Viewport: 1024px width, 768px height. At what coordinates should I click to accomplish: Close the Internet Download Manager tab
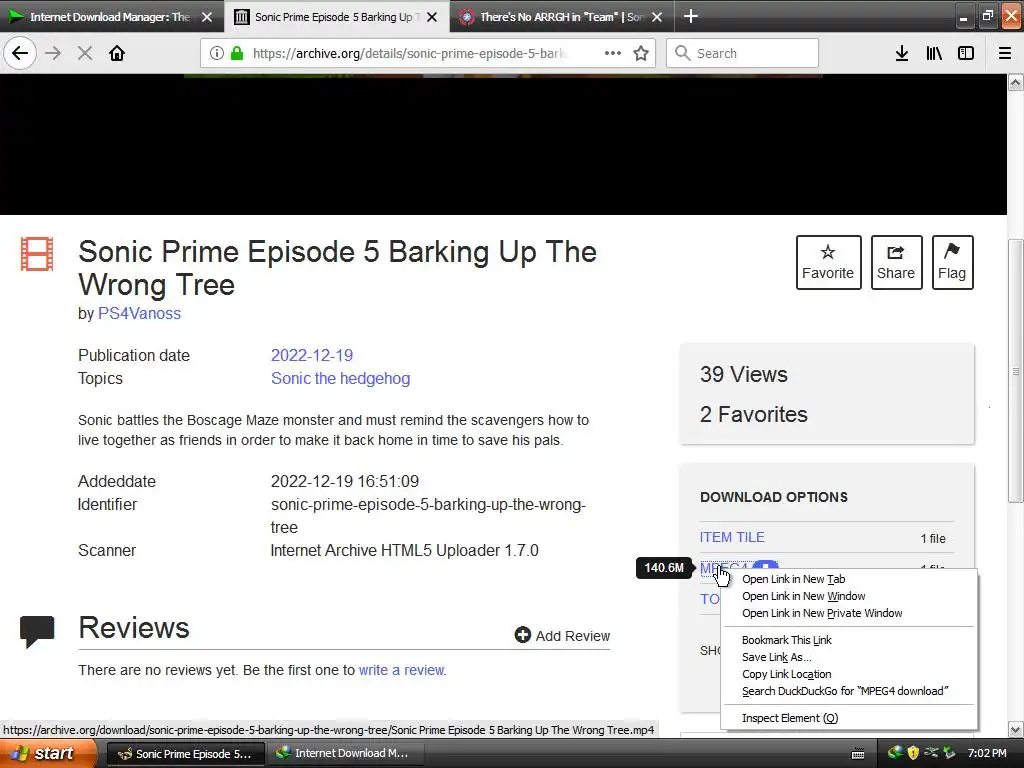pos(207,17)
